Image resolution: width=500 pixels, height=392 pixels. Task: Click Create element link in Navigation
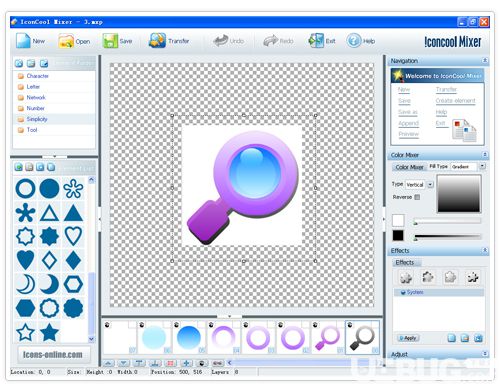(x=455, y=100)
